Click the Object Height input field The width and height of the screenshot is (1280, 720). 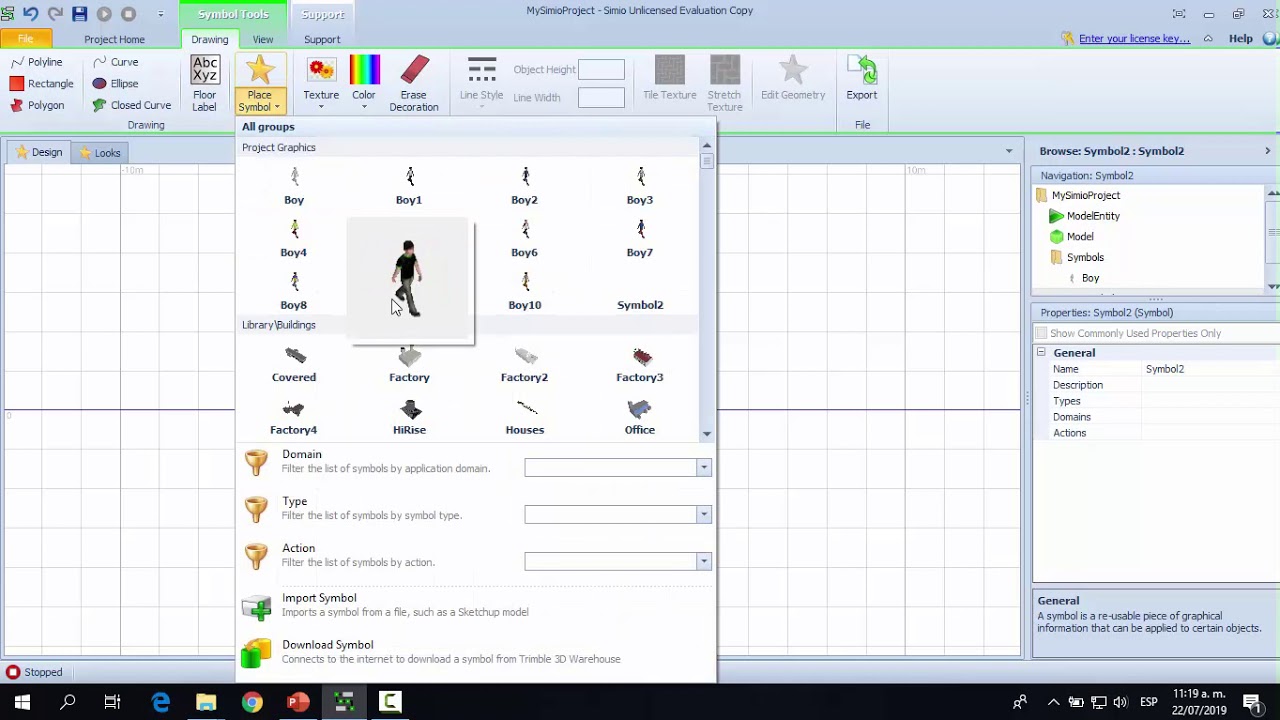pos(601,70)
